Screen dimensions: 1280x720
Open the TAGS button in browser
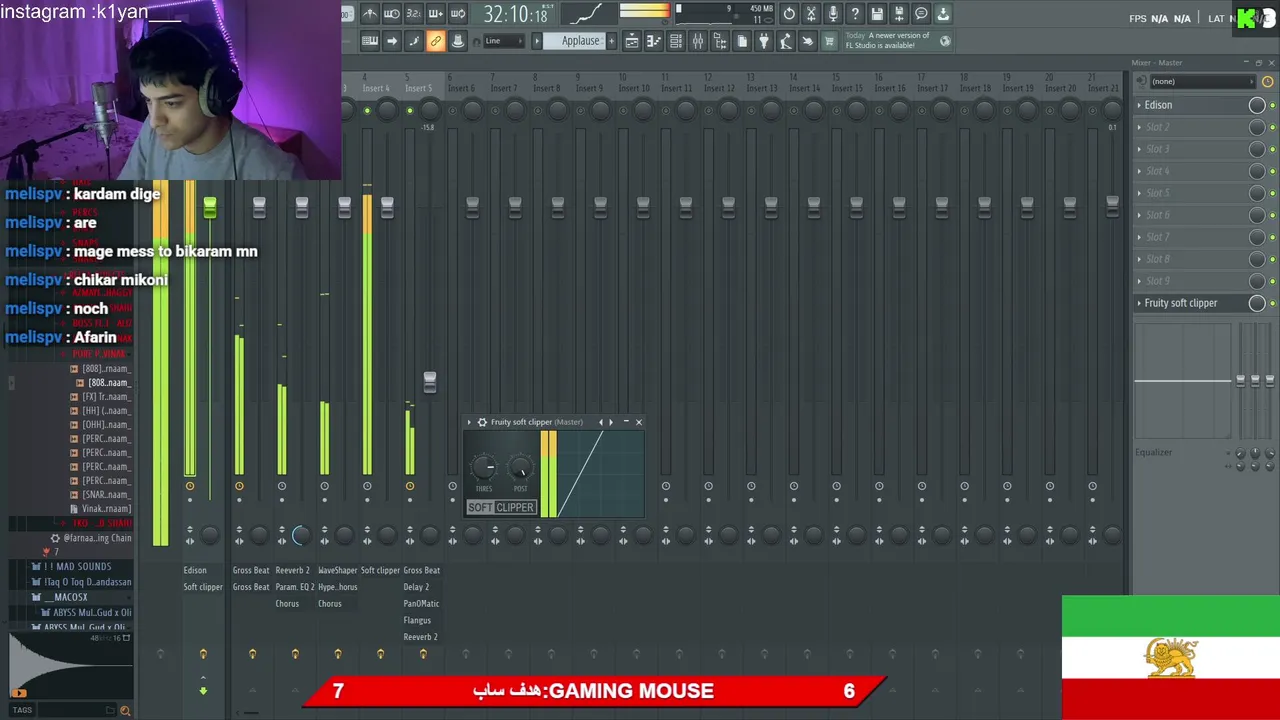coord(22,710)
